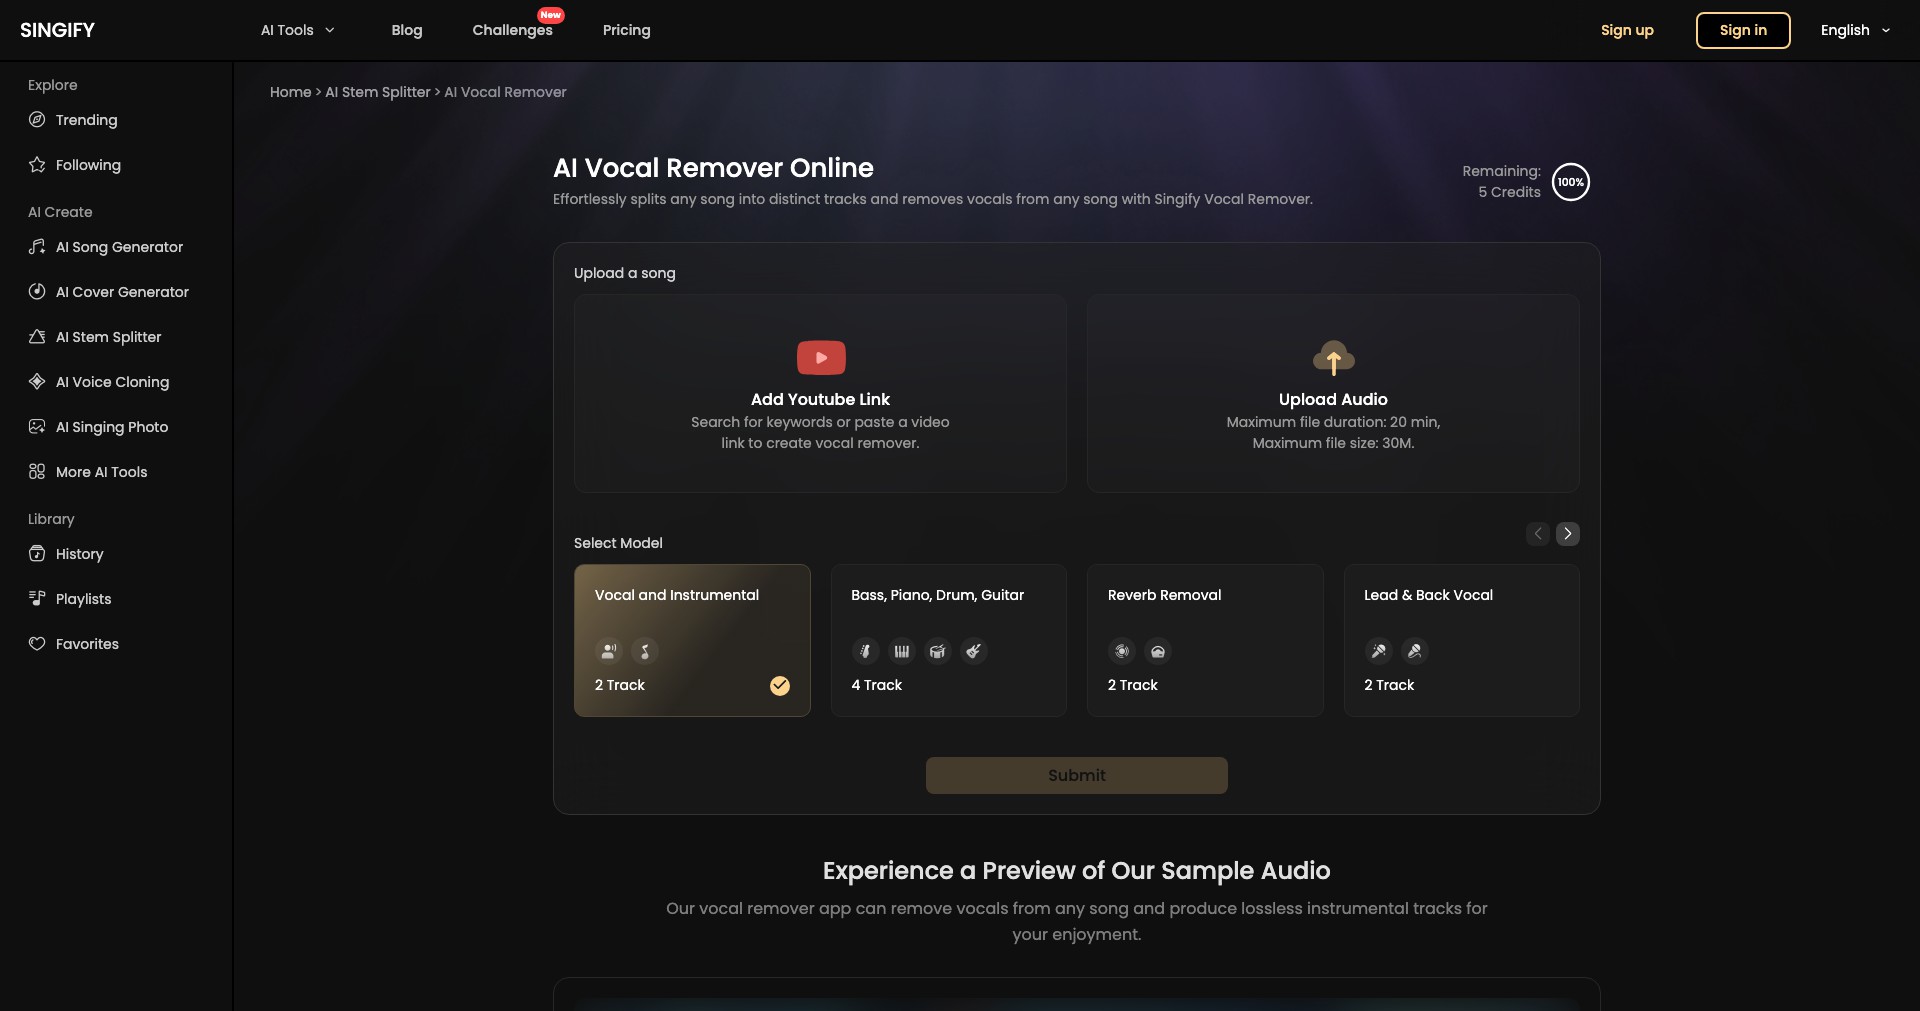Click the Add Youtube Link title
Viewport: 1920px width, 1011px height.
tap(820, 399)
